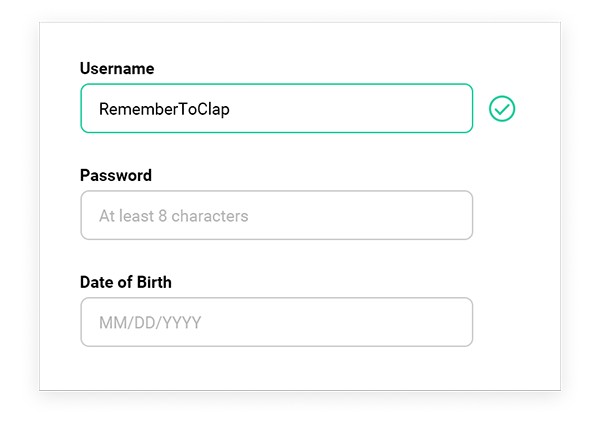Click the "characters" word in password placeholder

(x=210, y=215)
